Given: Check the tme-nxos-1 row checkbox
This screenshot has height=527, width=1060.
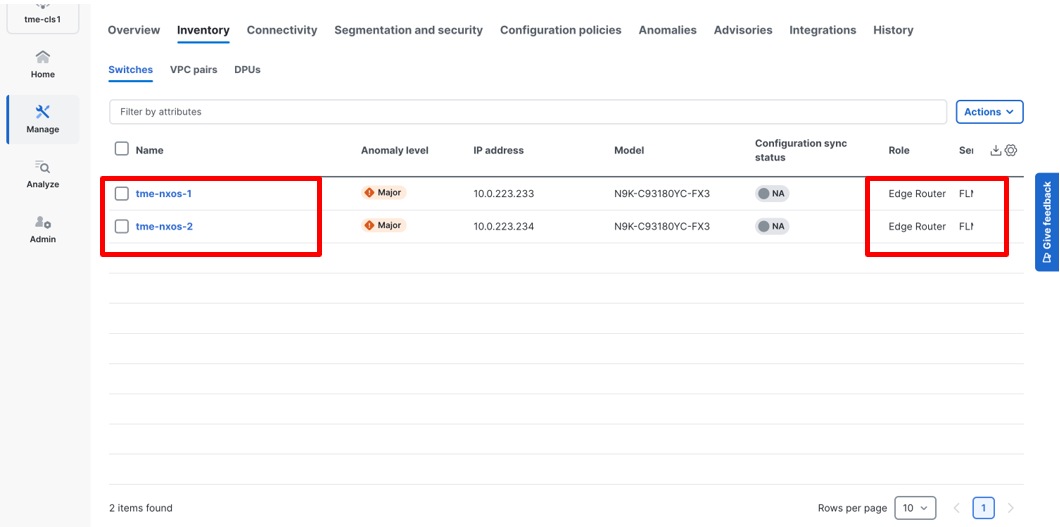Looking at the screenshot, I should (122, 194).
